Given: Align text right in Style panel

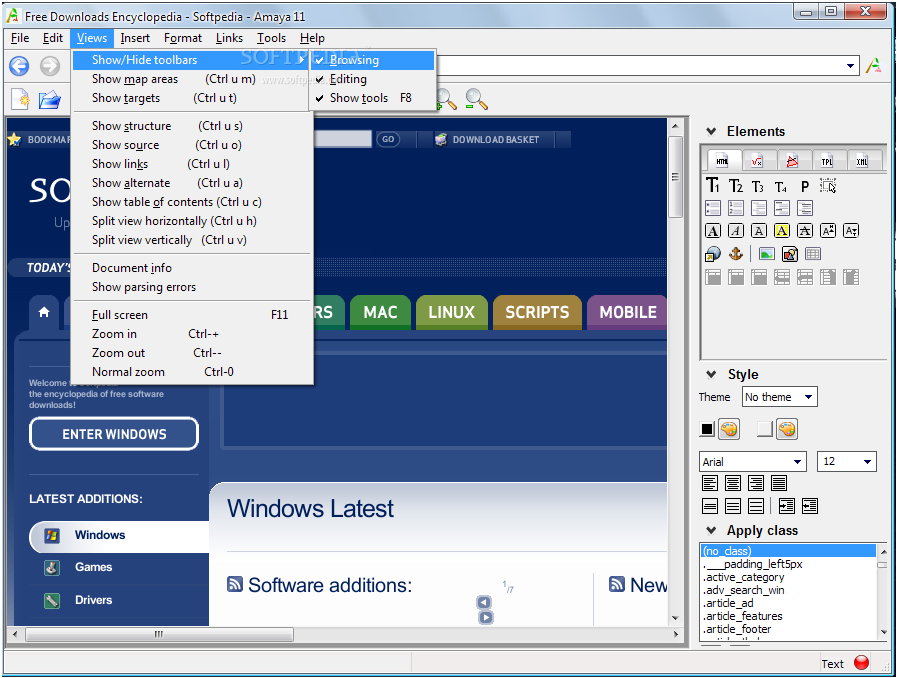Looking at the screenshot, I should pos(756,483).
